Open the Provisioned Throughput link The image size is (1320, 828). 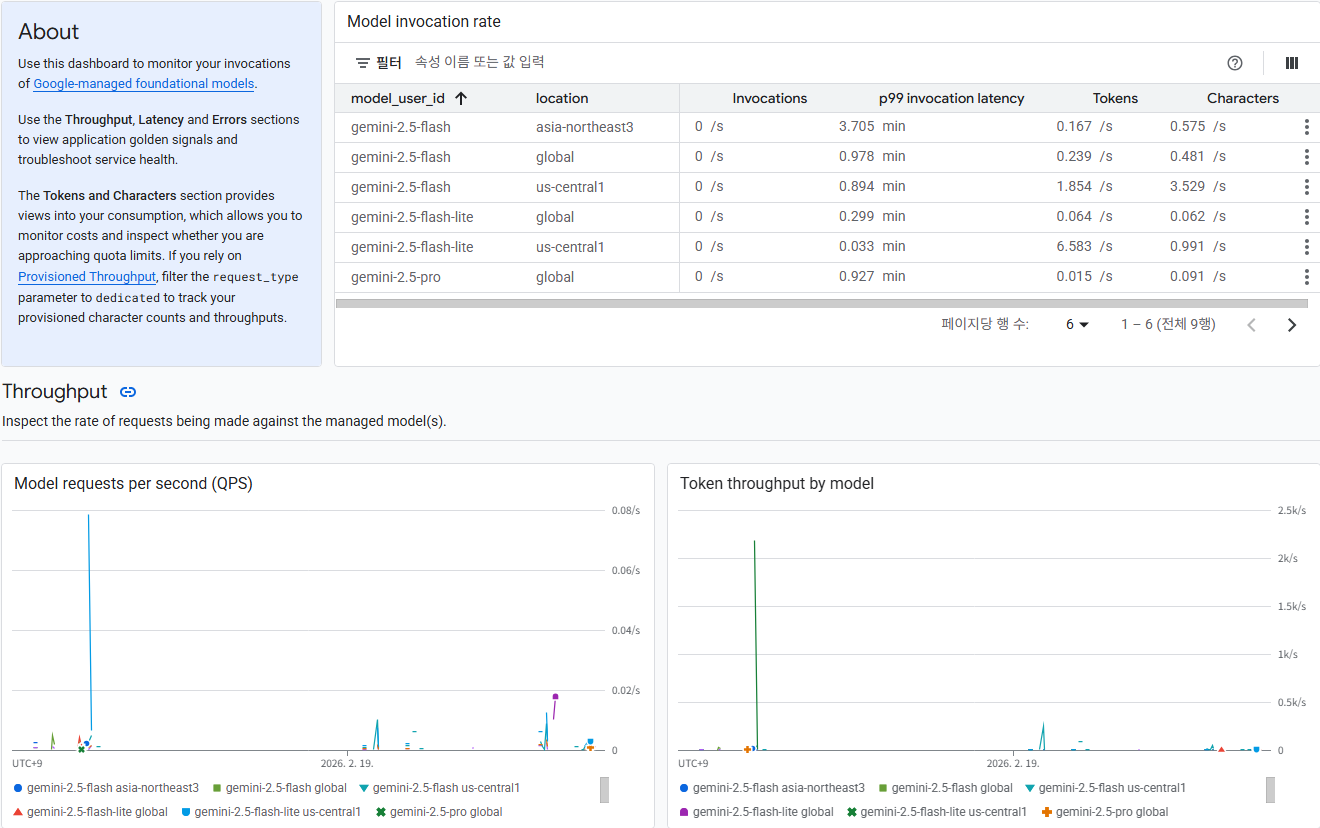(87, 277)
